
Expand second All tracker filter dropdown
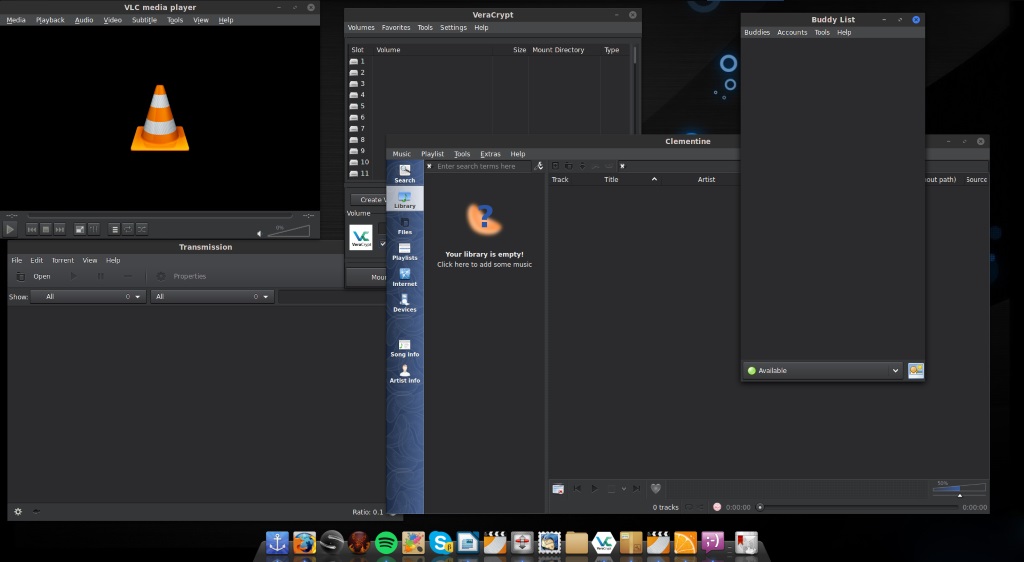(212, 296)
